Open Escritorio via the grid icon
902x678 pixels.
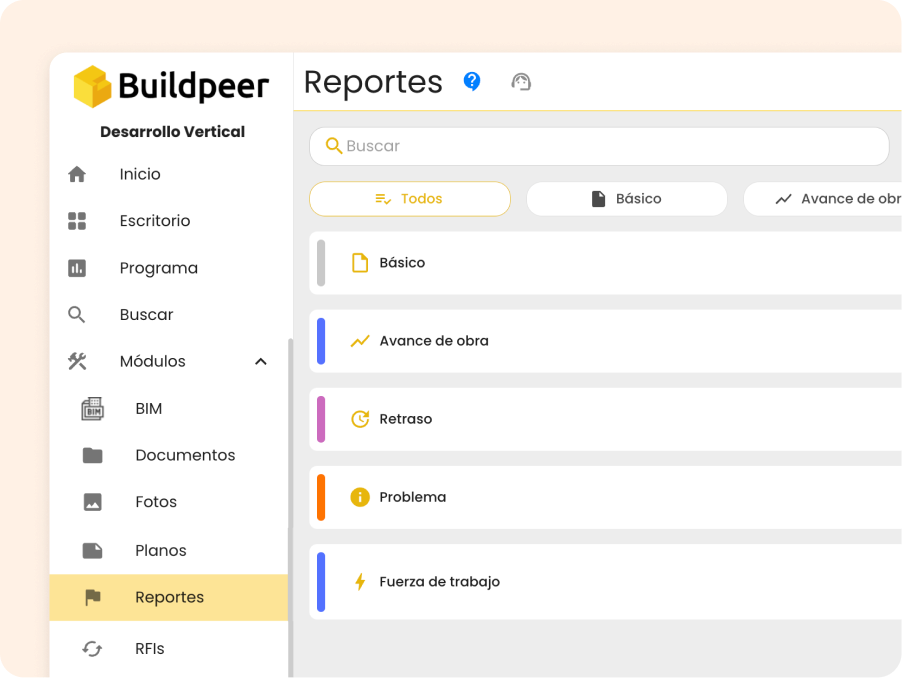[x=77, y=220]
